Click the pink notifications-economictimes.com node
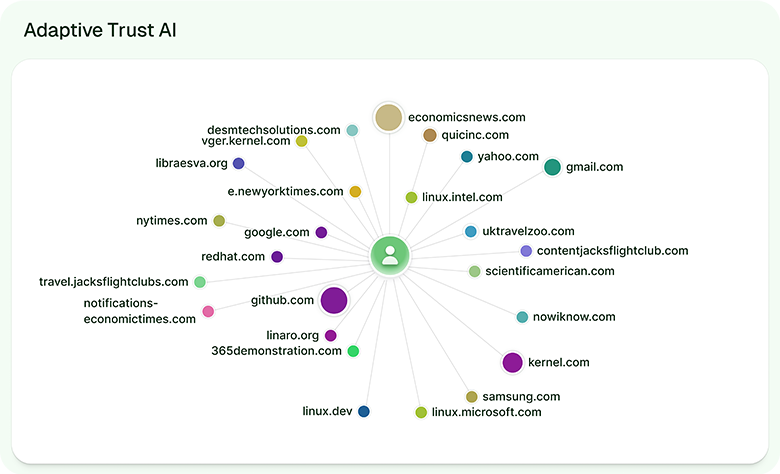 (208, 311)
